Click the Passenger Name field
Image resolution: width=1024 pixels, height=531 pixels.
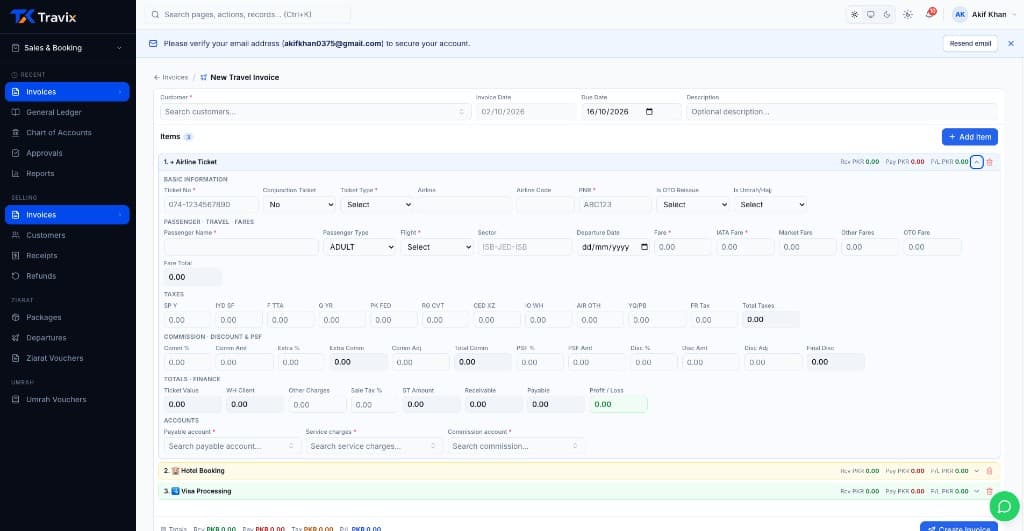tap(241, 247)
